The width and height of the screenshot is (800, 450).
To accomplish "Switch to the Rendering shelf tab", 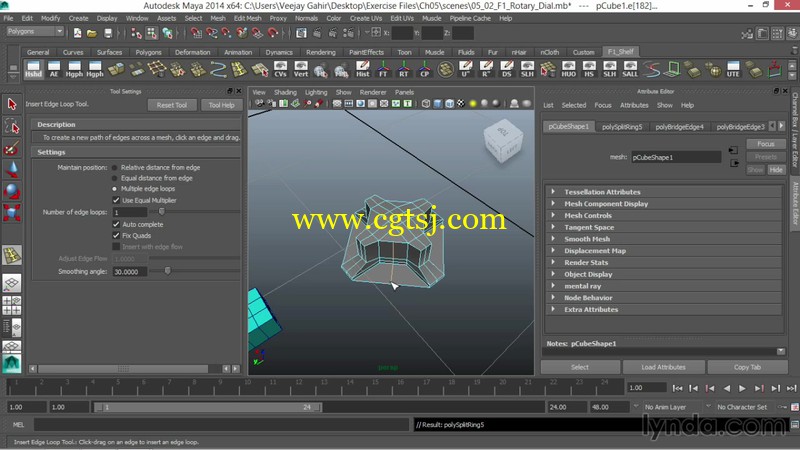I will 320,52.
